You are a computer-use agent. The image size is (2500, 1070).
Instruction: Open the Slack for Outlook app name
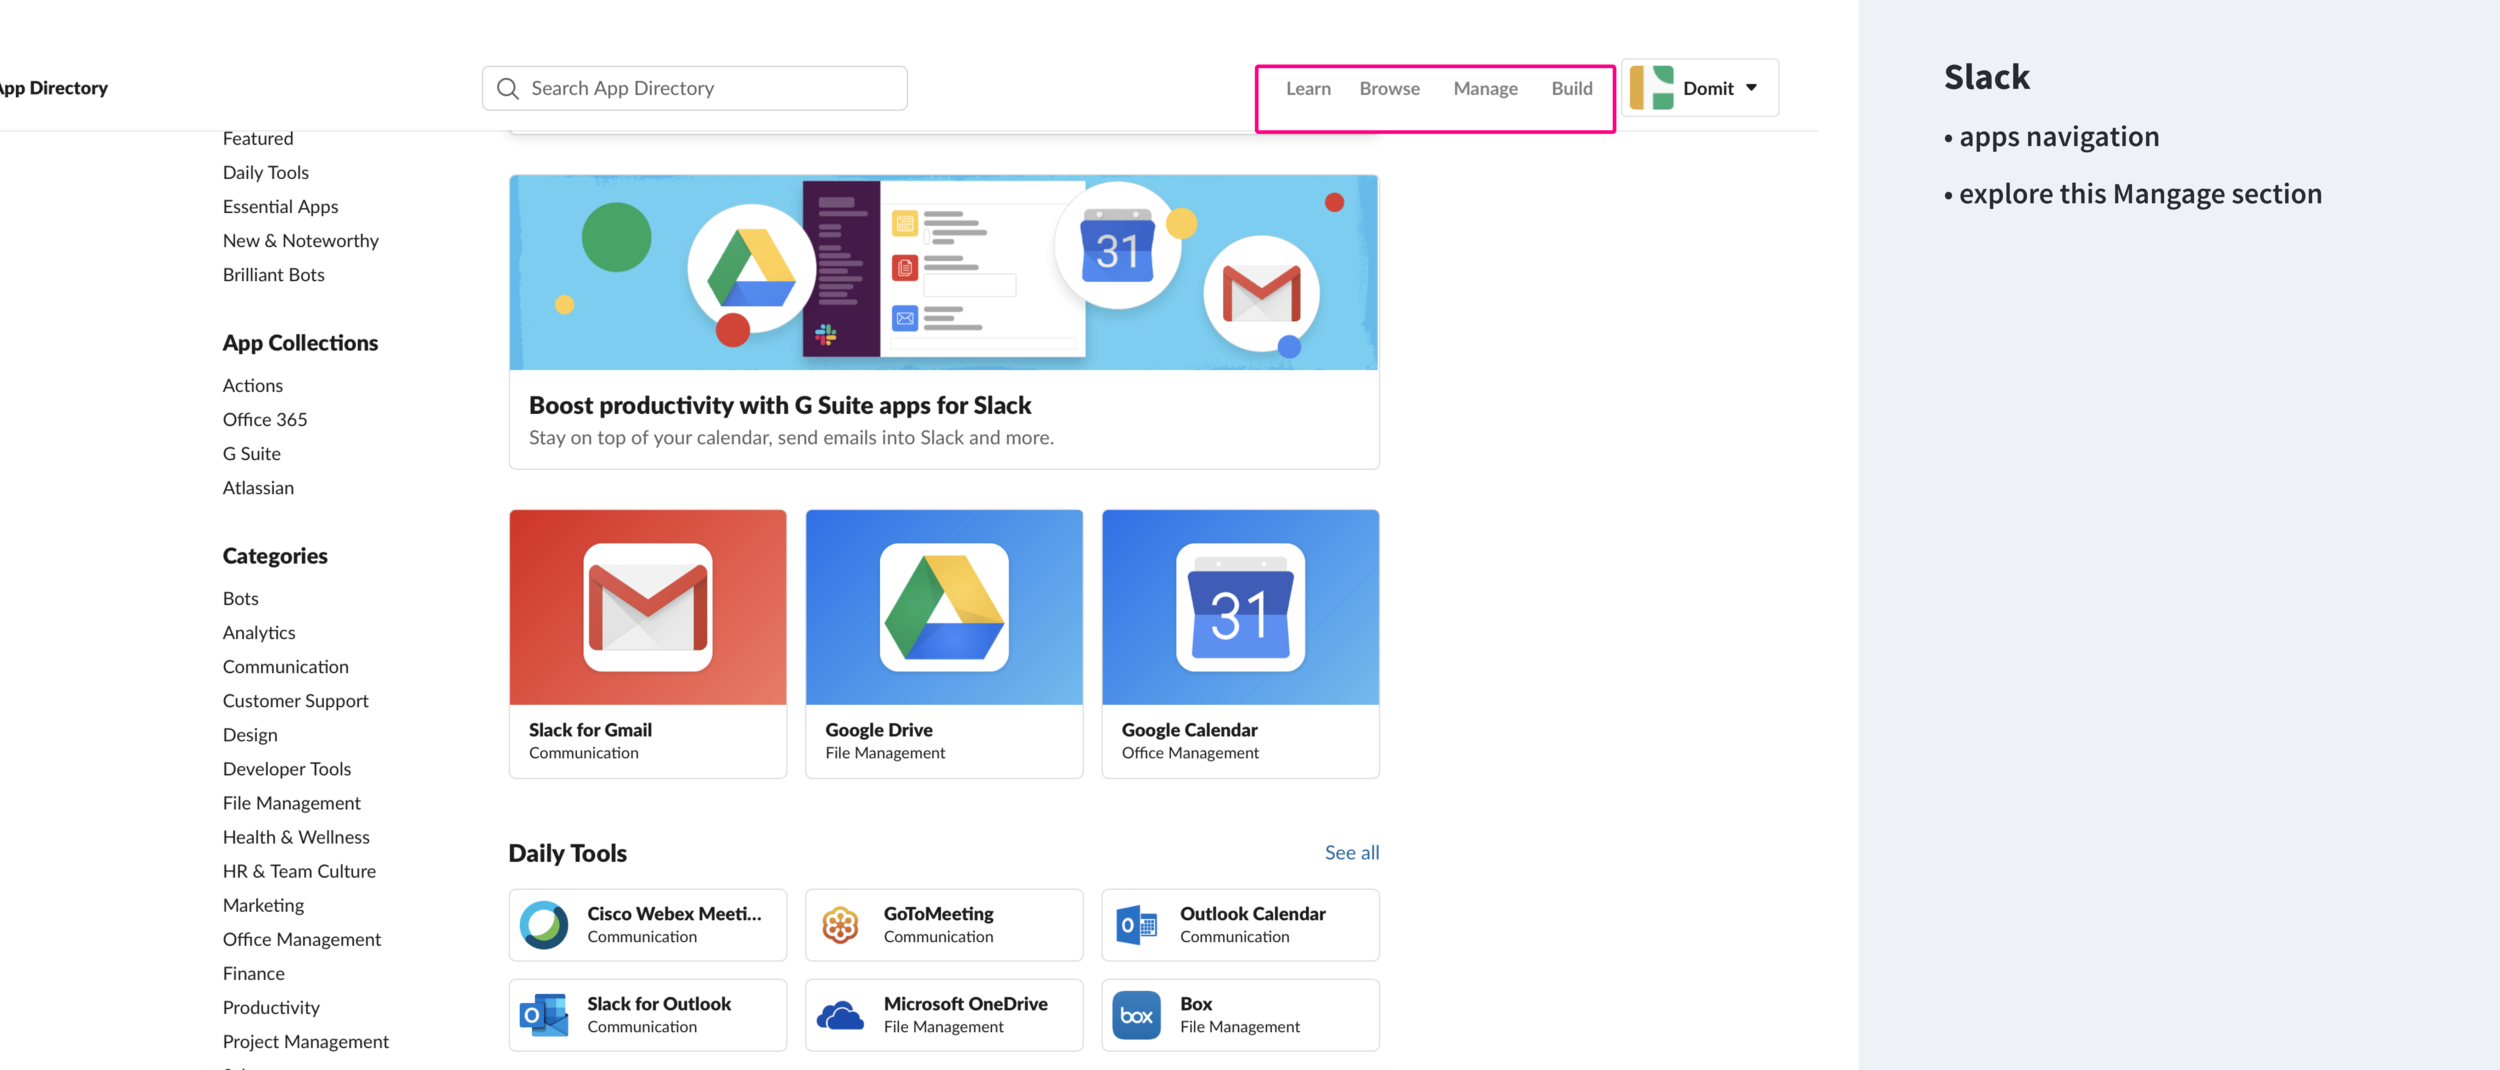coord(659,1003)
